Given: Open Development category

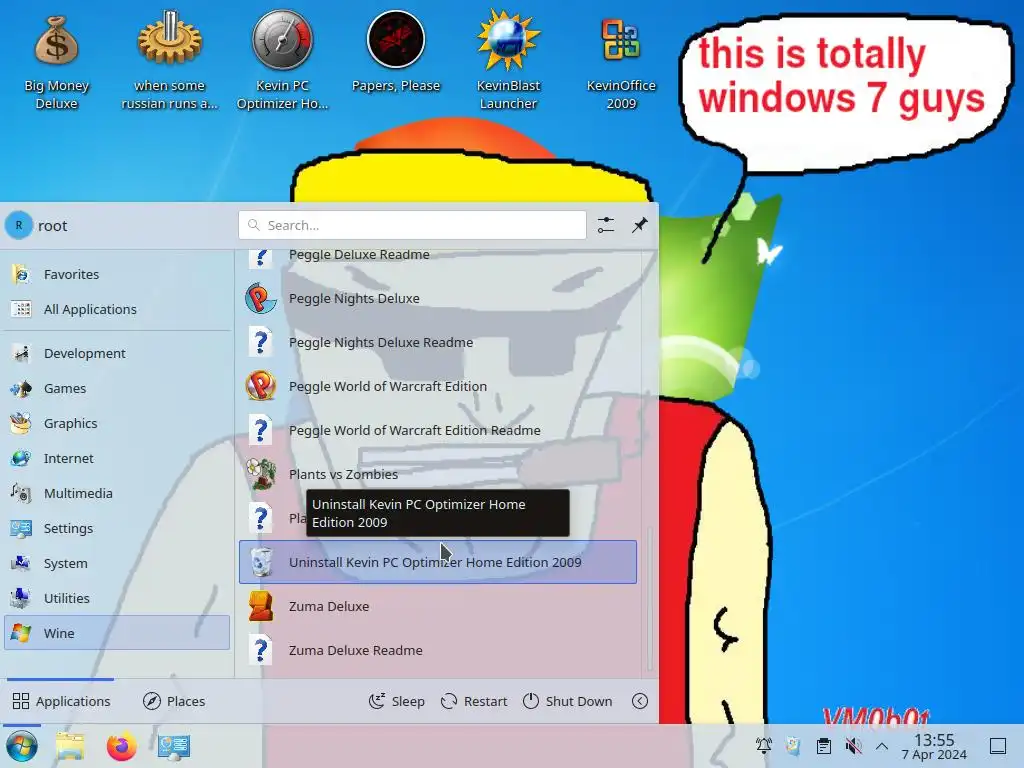Looking at the screenshot, I should [x=117, y=353].
